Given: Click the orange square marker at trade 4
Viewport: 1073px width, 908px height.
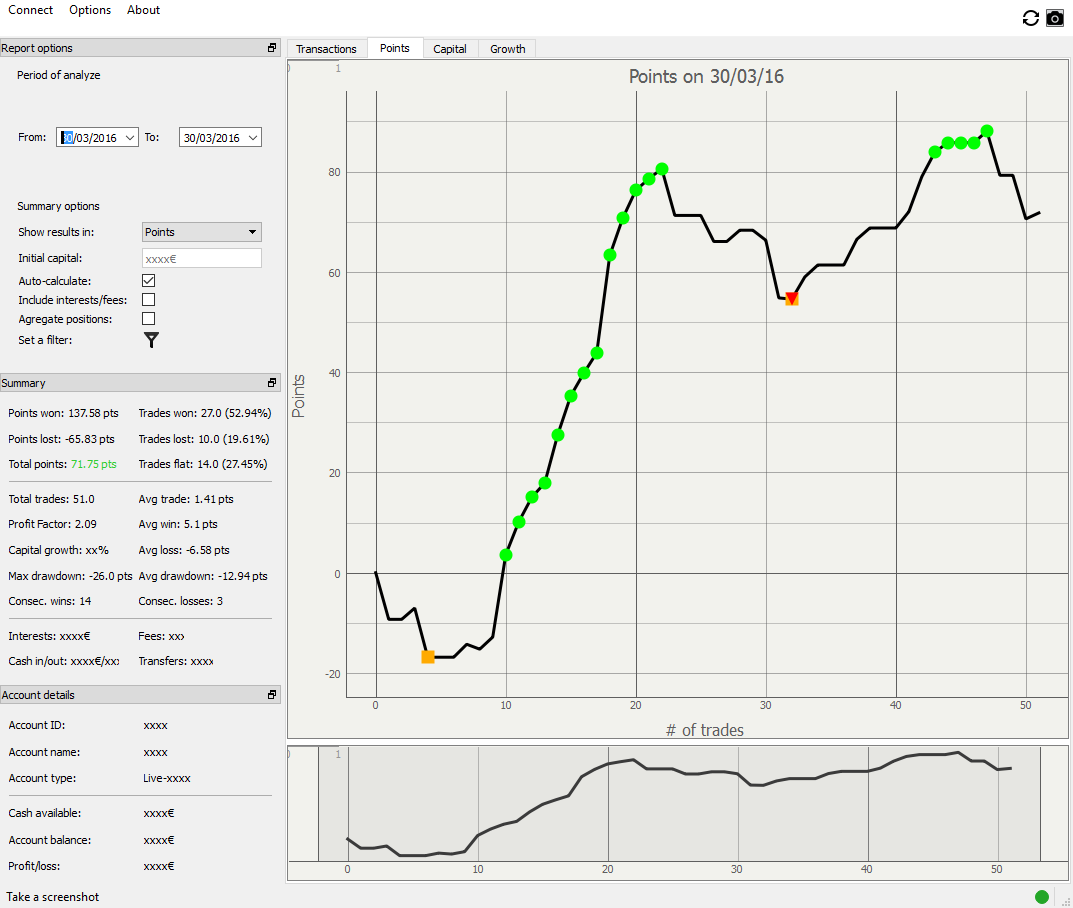Looking at the screenshot, I should click(428, 657).
